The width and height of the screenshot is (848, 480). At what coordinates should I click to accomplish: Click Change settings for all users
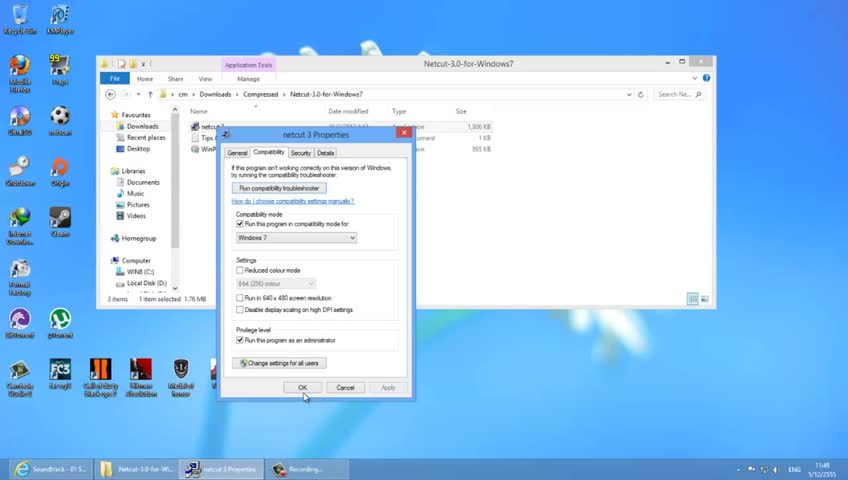279,363
